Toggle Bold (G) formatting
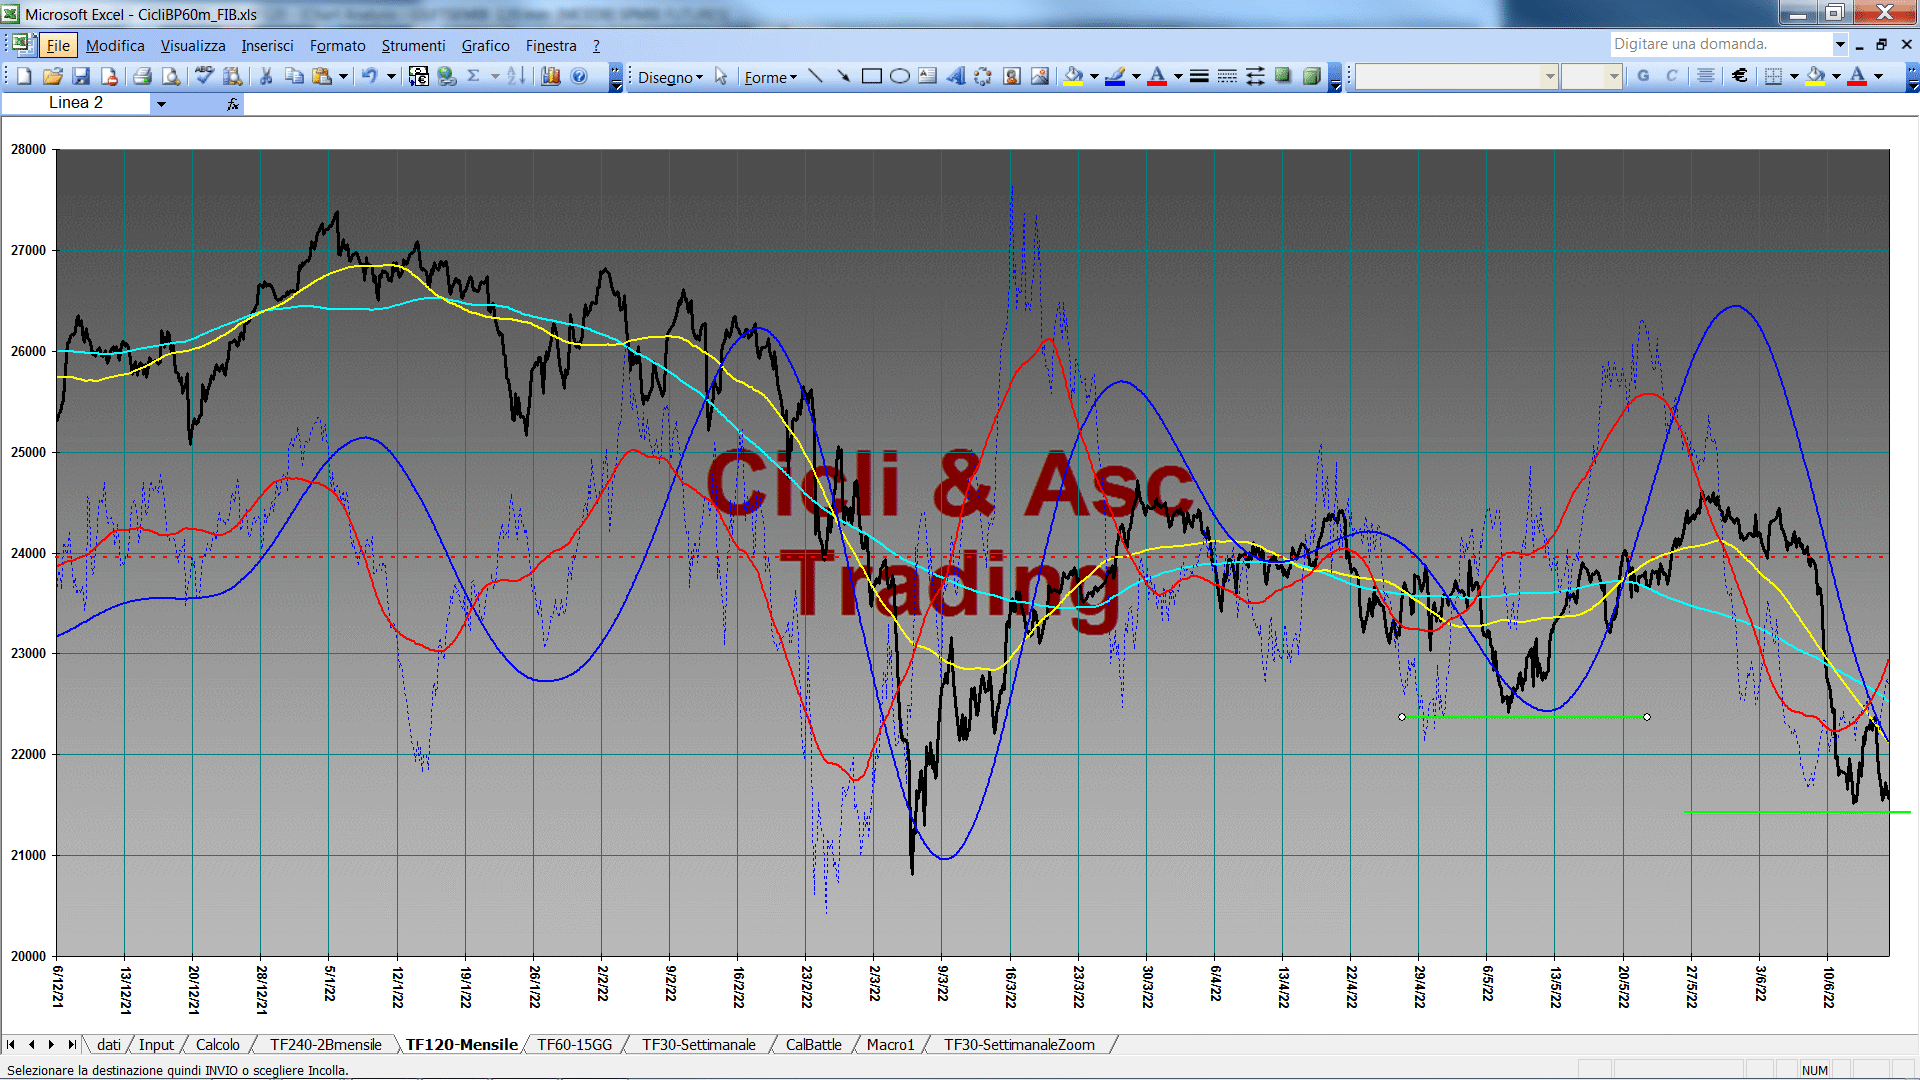 1643,76
